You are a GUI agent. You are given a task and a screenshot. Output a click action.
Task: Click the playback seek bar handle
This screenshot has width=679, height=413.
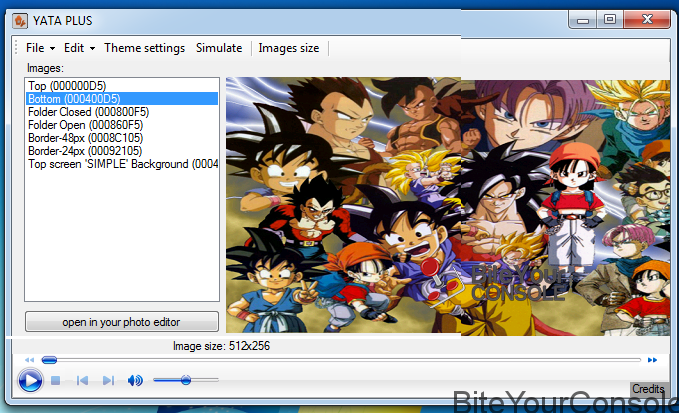coord(49,360)
